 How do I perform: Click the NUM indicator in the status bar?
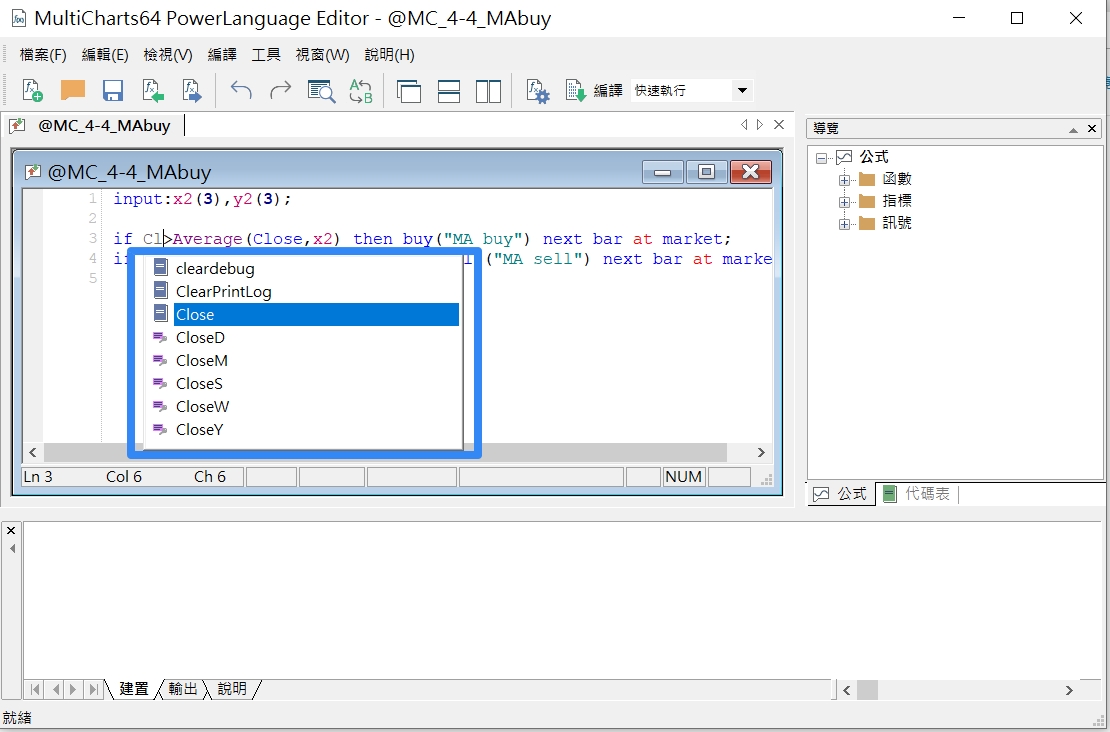click(x=683, y=477)
